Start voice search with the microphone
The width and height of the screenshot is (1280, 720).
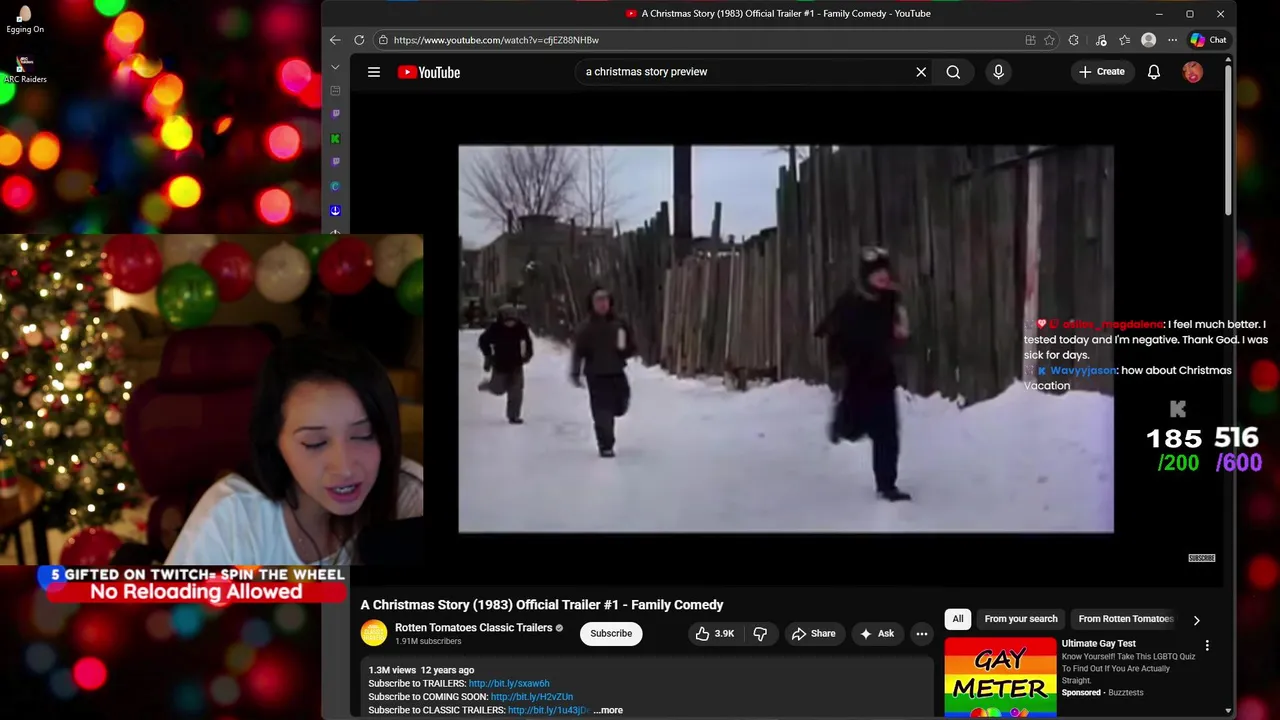point(998,72)
